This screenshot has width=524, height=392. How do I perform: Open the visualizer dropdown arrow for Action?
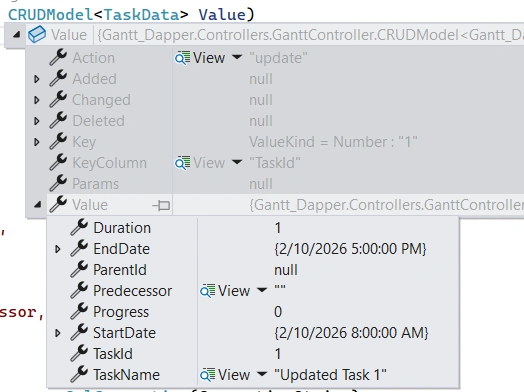(237, 57)
